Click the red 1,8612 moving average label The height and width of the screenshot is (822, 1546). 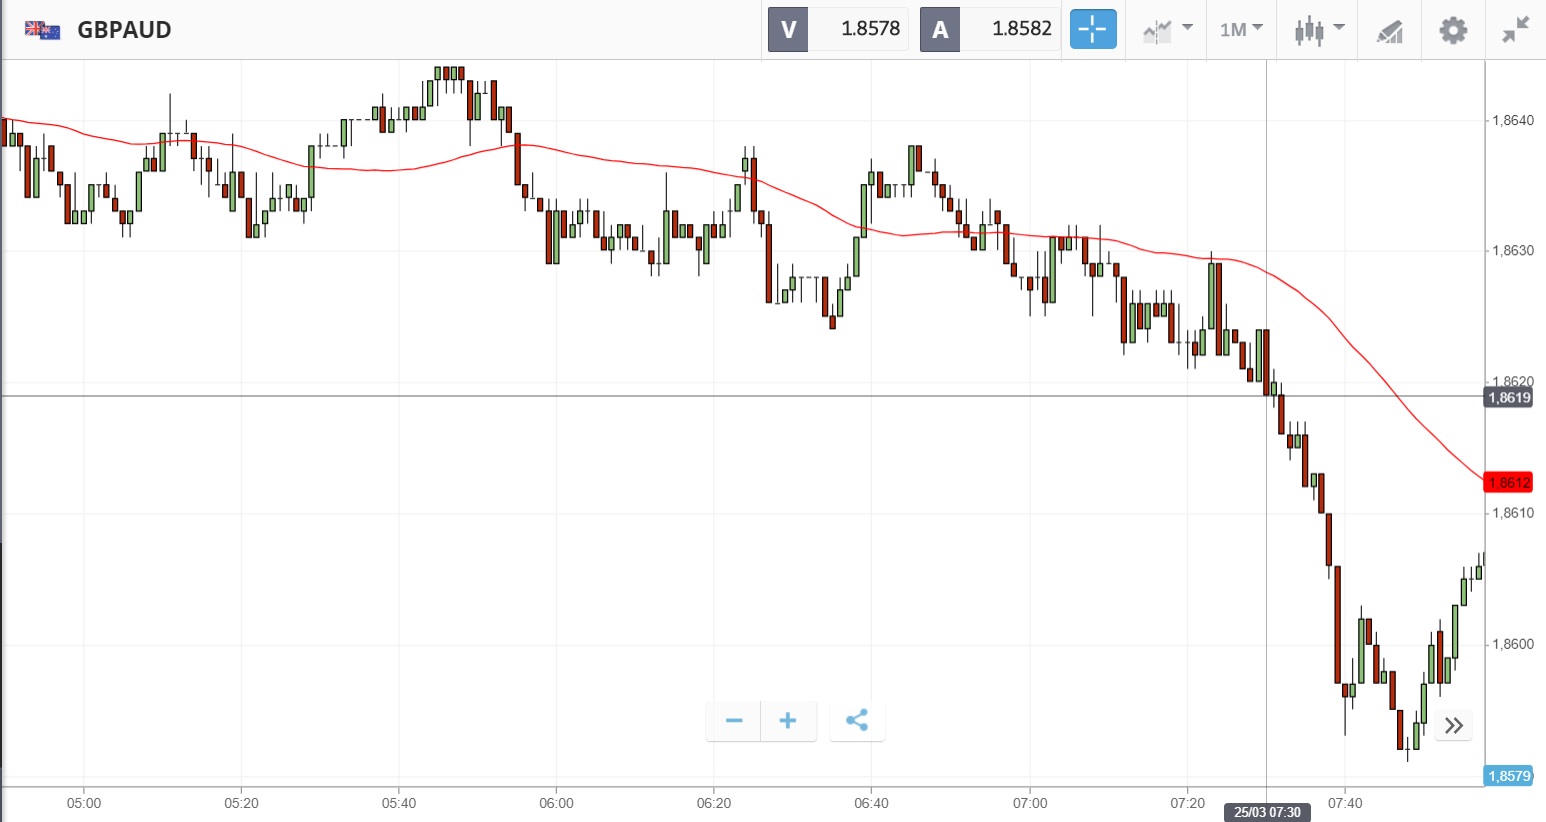point(1508,482)
